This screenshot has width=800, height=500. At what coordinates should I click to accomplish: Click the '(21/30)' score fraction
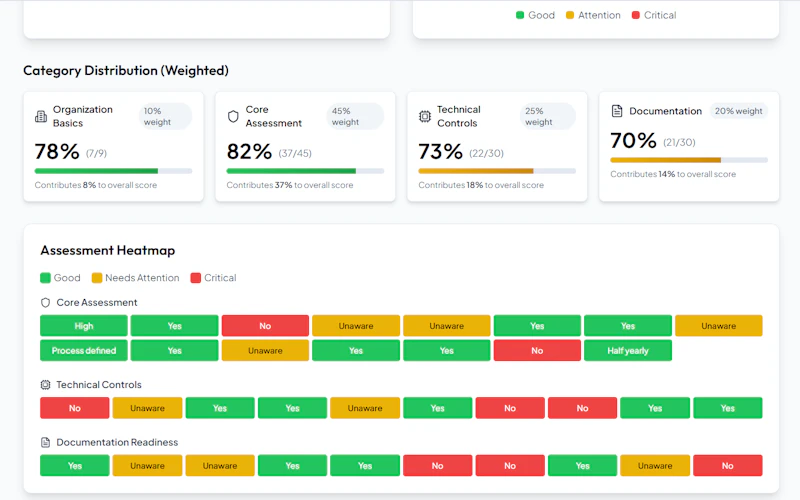click(x=679, y=142)
